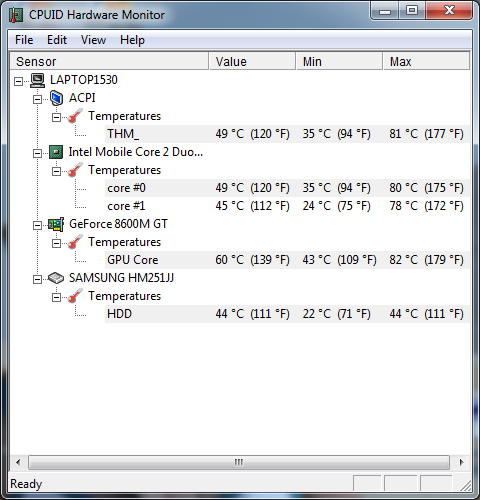This screenshot has width=480, height=500.
Task: Select the ACPI tree label
Action: (82, 98)
